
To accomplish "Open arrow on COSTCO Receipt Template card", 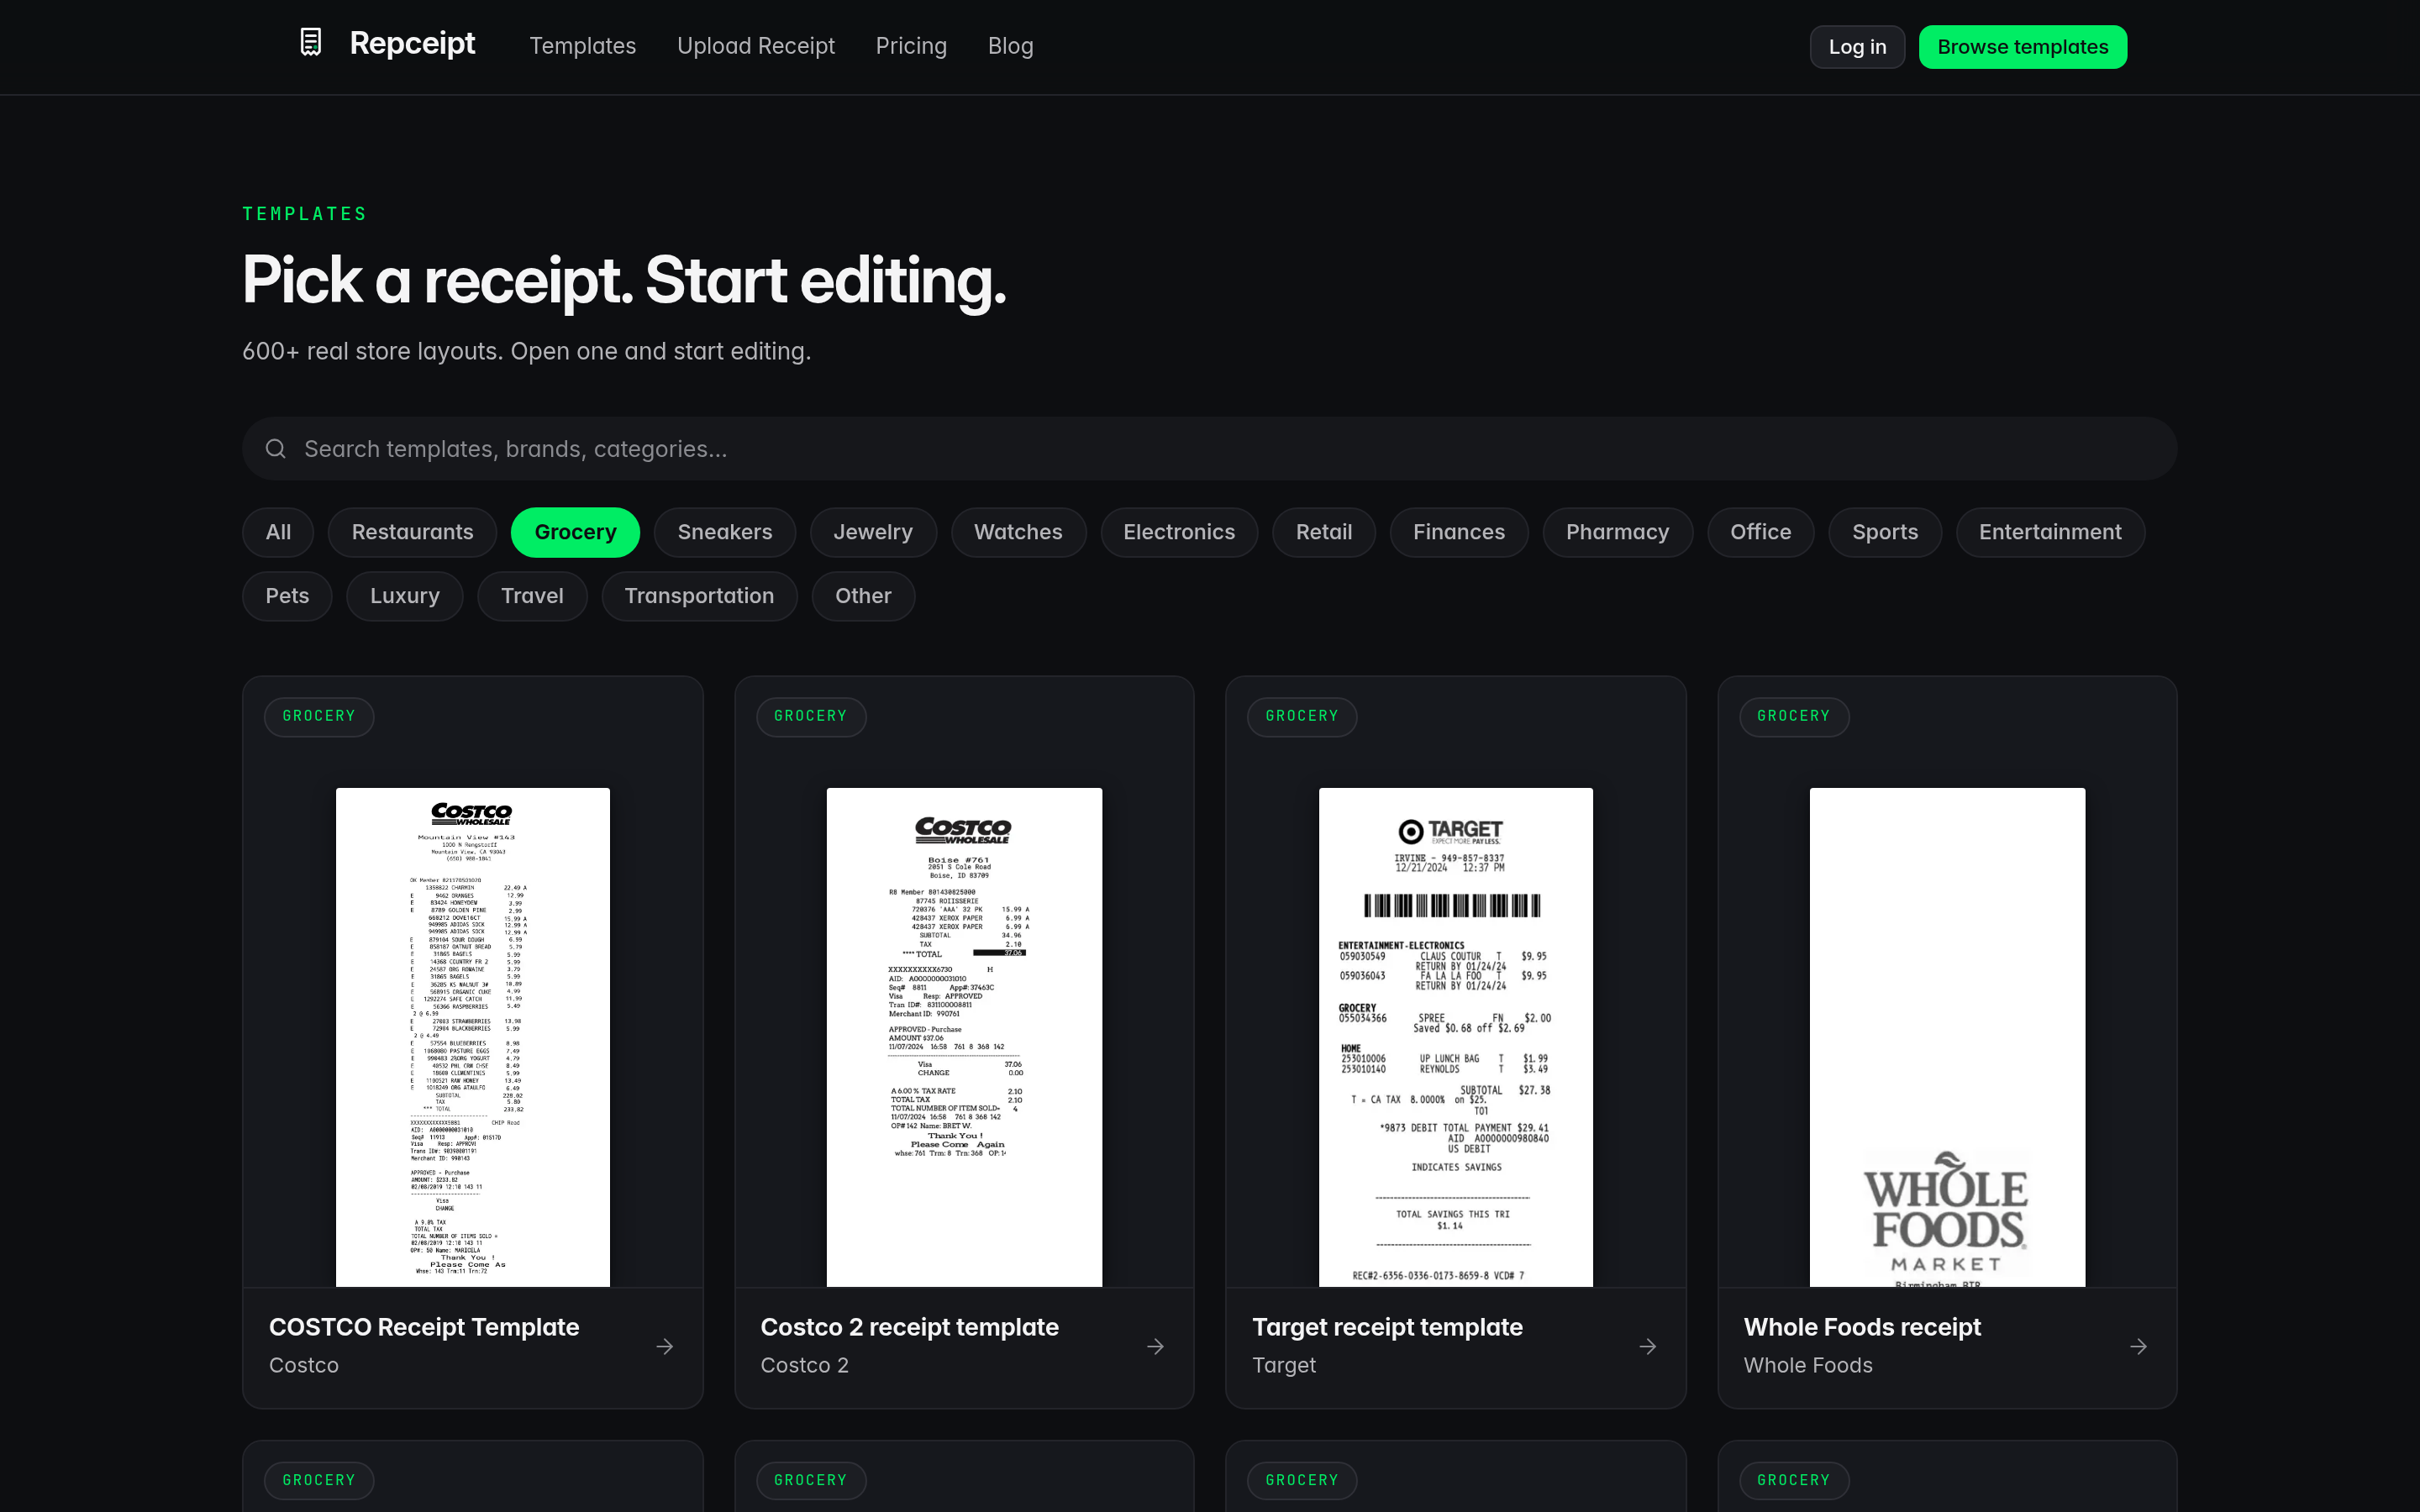I will pos(664,1347).
